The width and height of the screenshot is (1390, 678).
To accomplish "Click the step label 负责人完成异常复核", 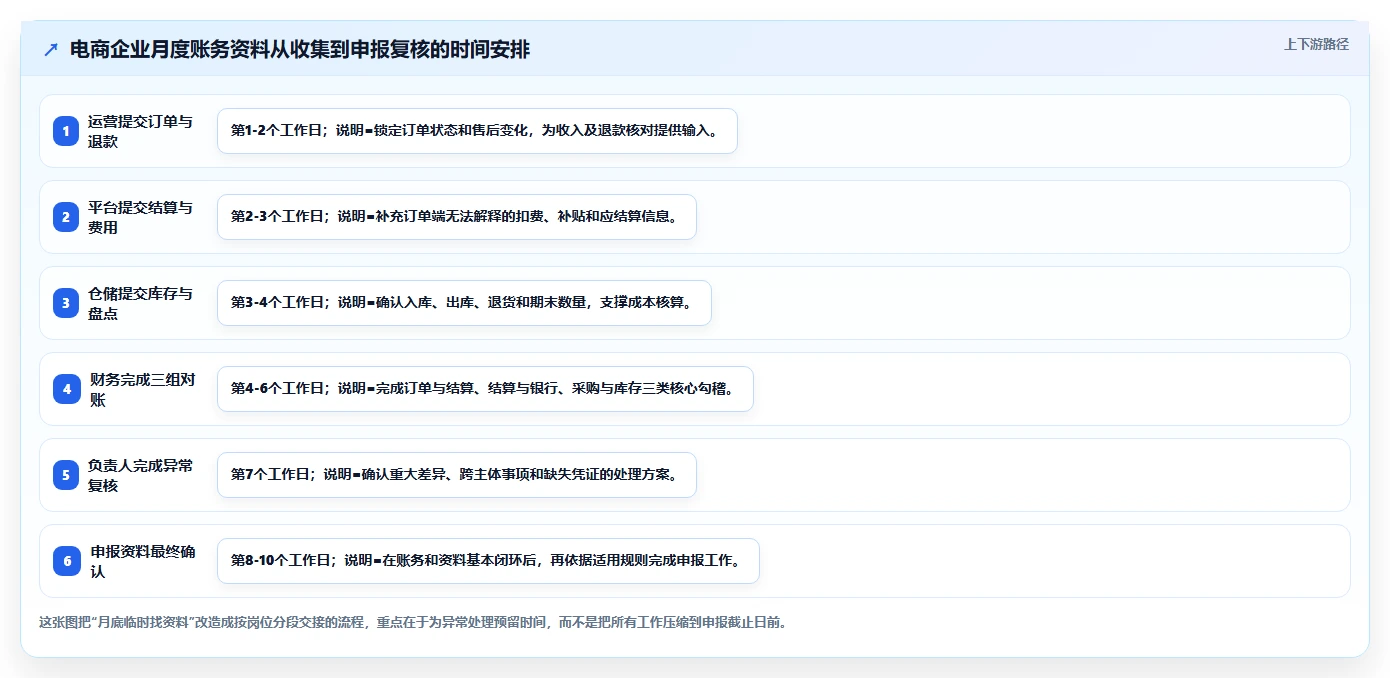I will [140, 475].
